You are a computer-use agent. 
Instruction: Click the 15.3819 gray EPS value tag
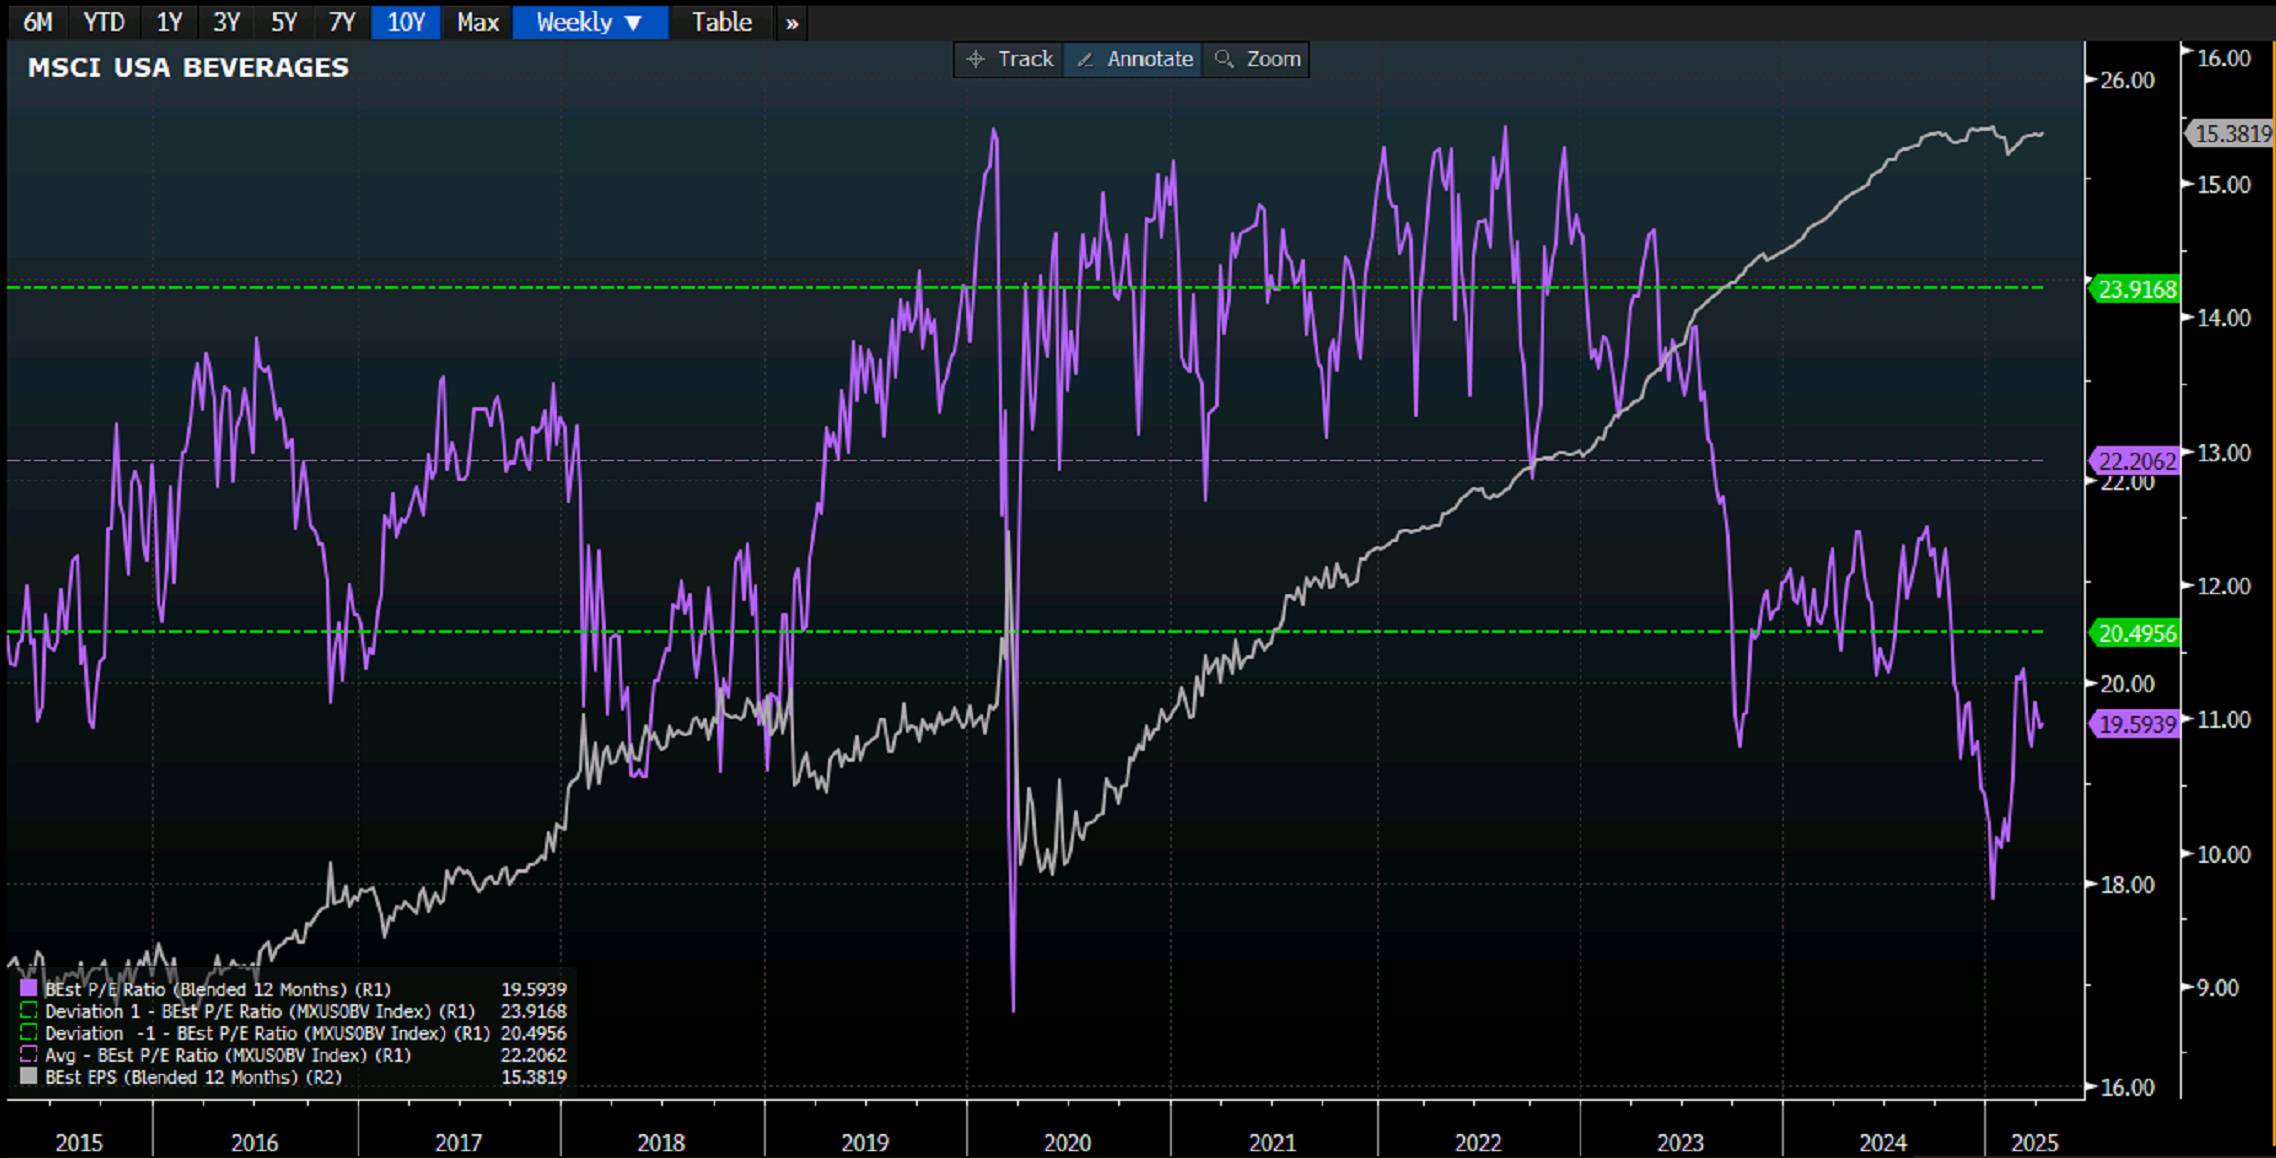2232,134
